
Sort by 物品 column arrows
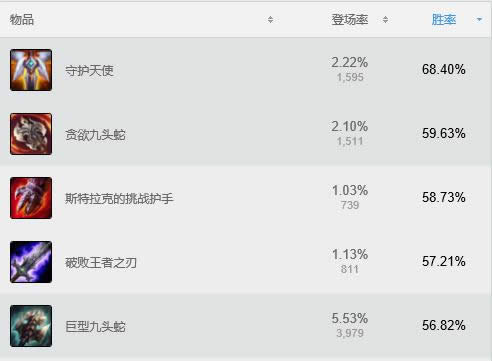click(x=270, y=20)
